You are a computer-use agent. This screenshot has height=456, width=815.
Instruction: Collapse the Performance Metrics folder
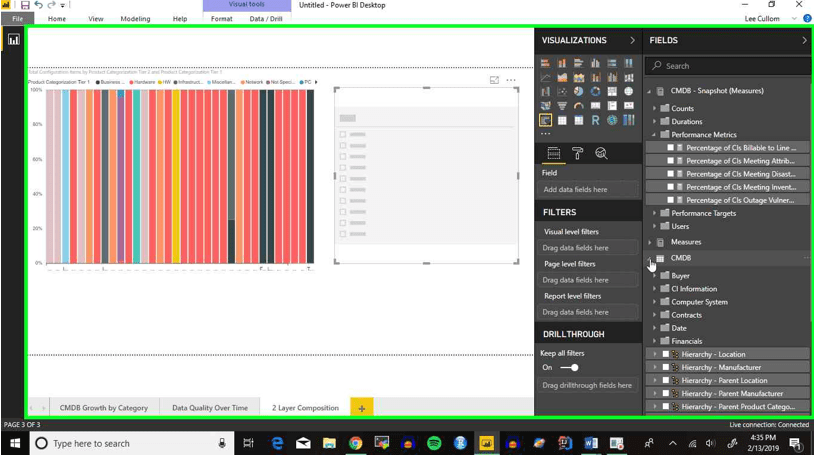tap(654, 134)
